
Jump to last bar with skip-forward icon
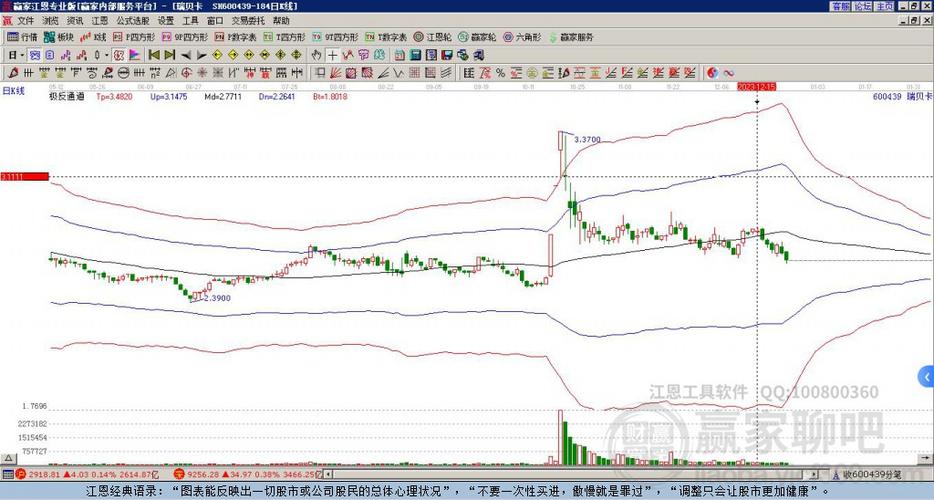pos(170,55)
